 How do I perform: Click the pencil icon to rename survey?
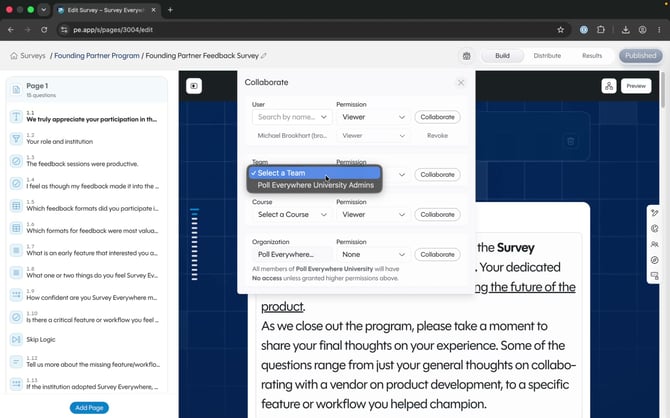pyautogui.click(x=264, y=56)
